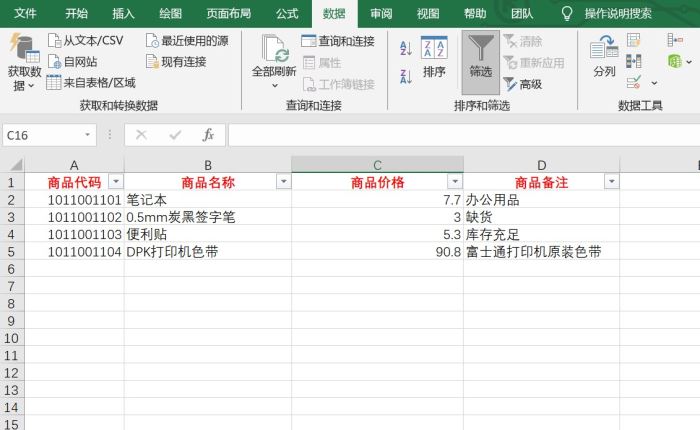
Task: Sort ascending with the A-Z icon
Action: [406, 48]
